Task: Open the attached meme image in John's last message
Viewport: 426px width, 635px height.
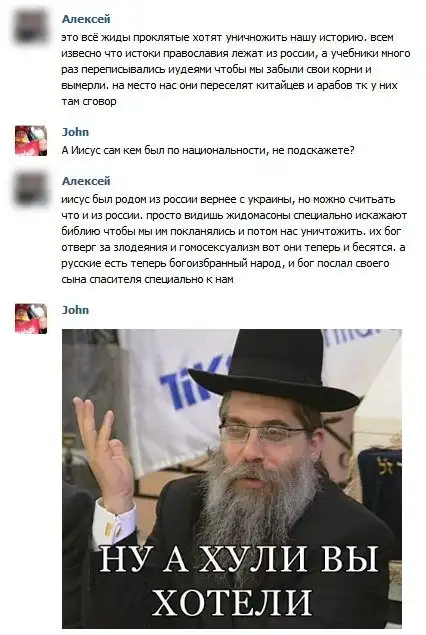Action: coord(232,478)
